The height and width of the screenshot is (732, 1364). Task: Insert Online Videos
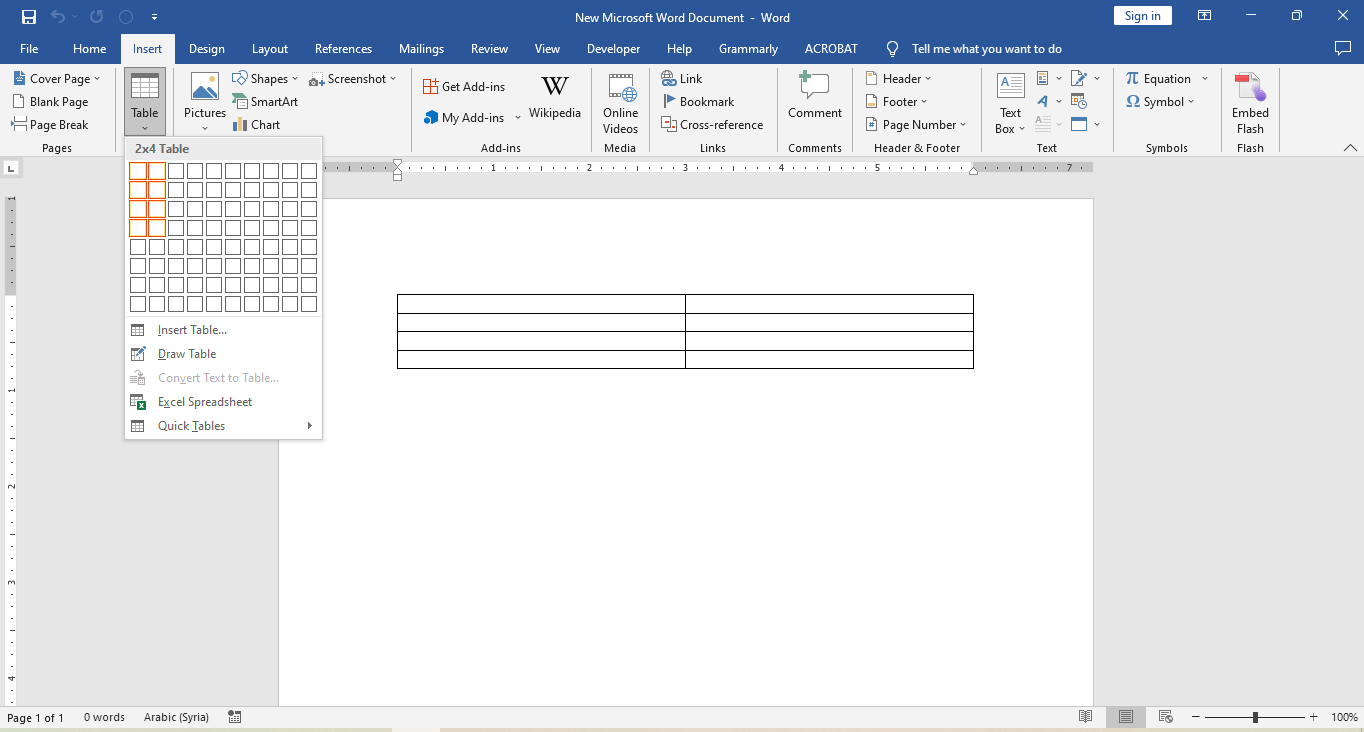pyautogui.click(x=620, y=103)
